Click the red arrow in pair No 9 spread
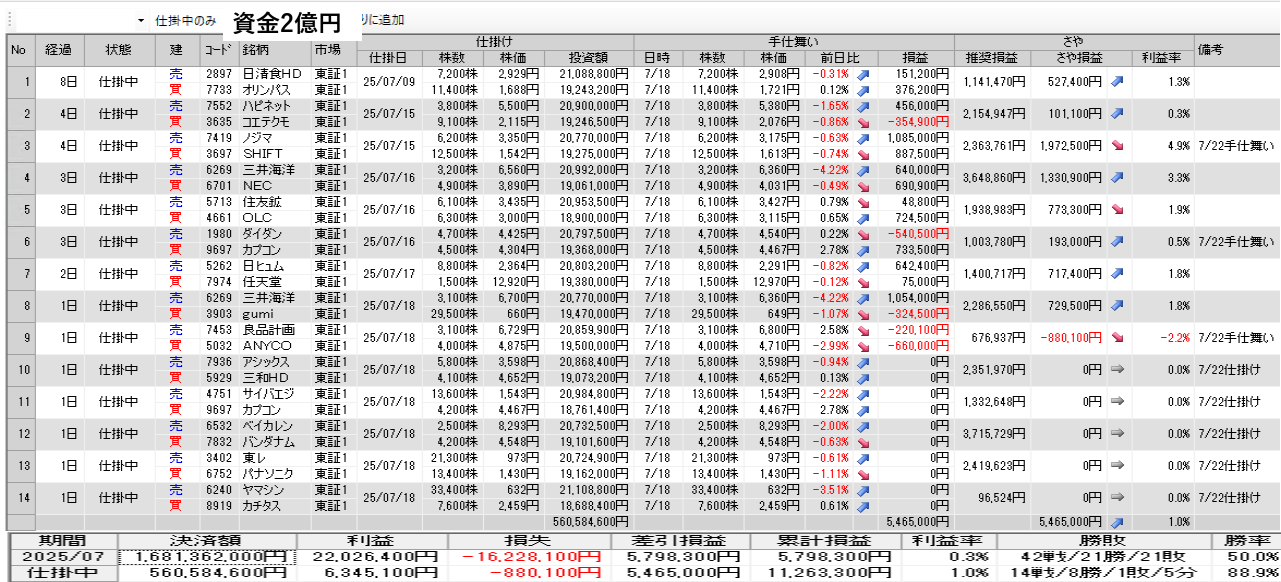This screenshot has height=582, width=1281. [x=1117, y=337]
